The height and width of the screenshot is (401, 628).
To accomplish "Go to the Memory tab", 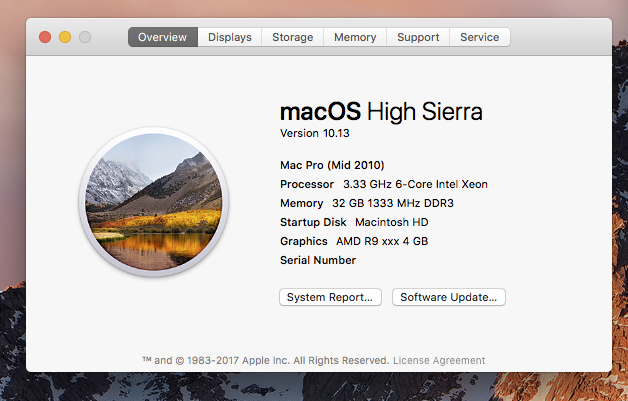I will (355, 37).
